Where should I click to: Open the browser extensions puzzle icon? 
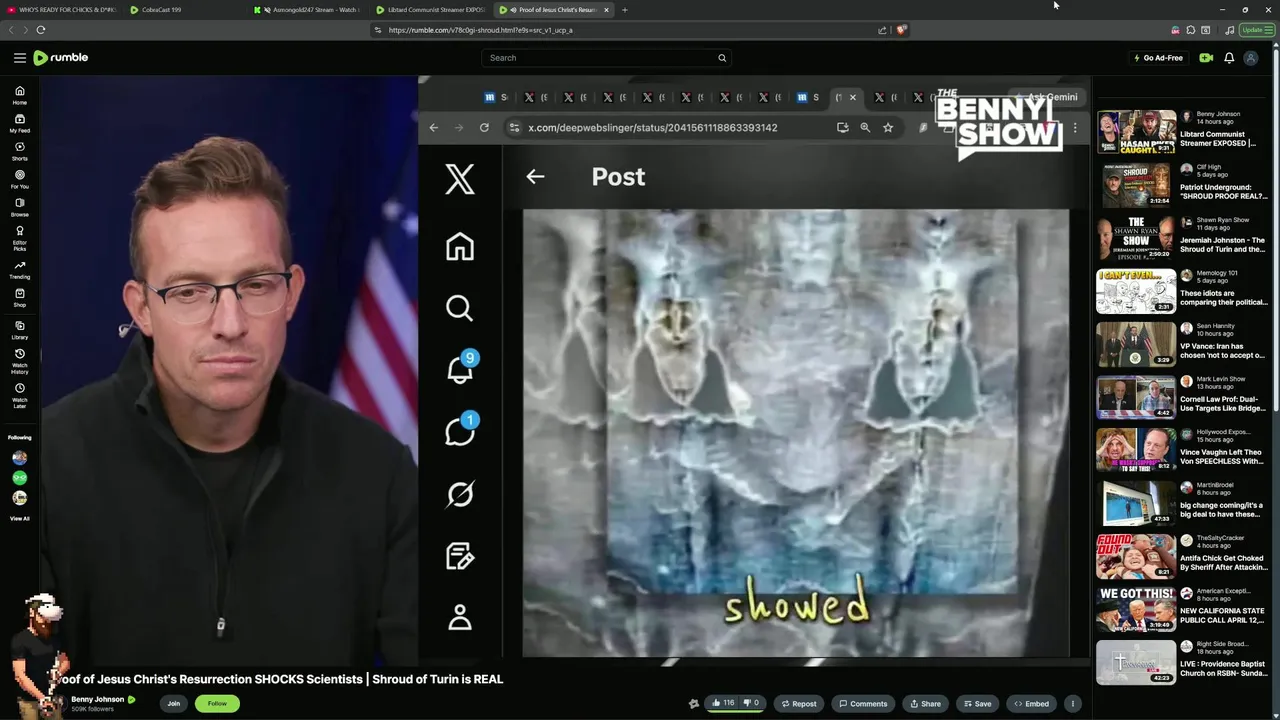pyautogui.click(x=1190, y=30)
